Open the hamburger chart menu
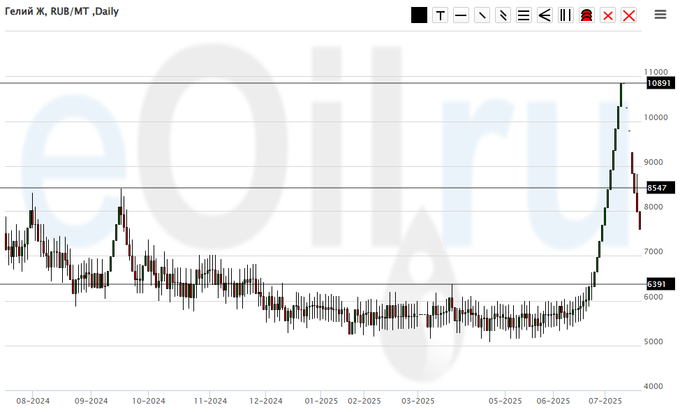Screen dimensions: 680x412 point(660,14)
